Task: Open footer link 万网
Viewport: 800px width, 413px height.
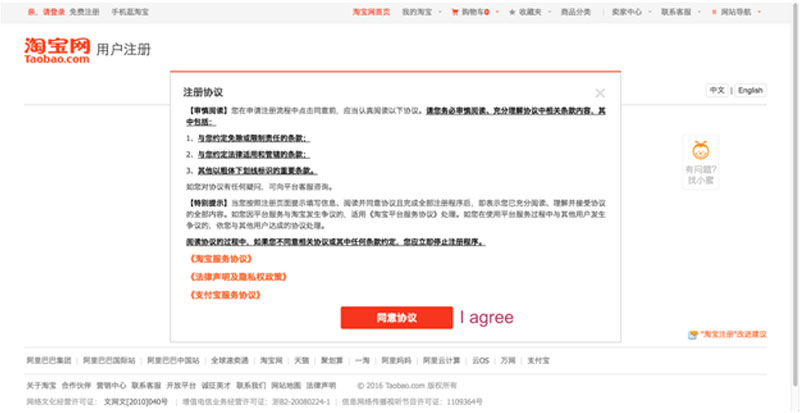Action: [508, 360]
